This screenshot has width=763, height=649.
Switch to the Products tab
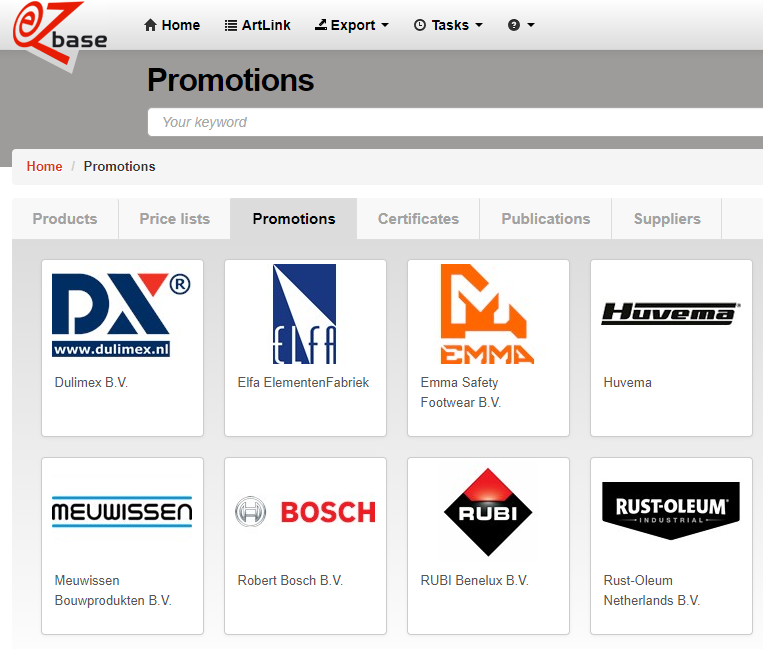65,219
